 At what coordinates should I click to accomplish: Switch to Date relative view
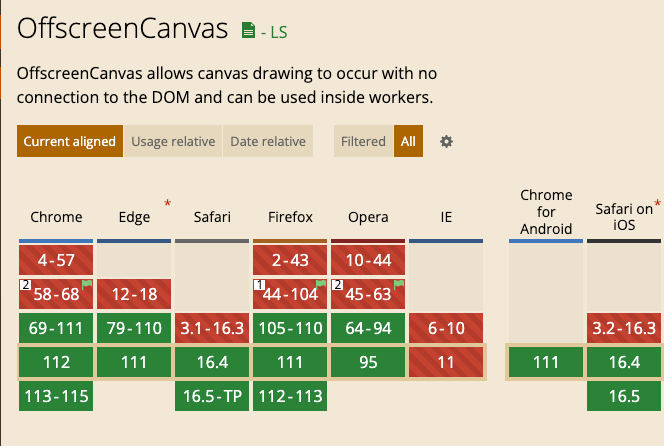268,141
